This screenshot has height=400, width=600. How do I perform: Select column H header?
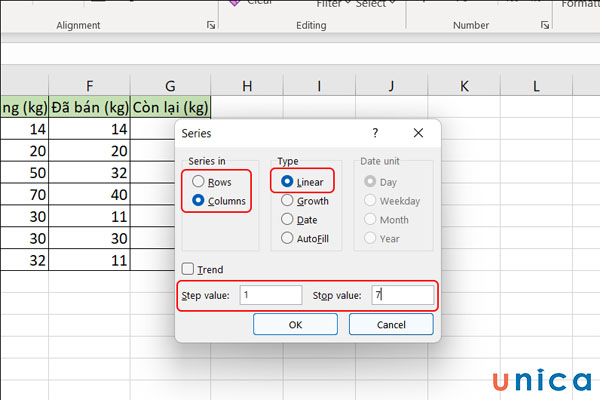pyautogui.click(x=247, y=87)
